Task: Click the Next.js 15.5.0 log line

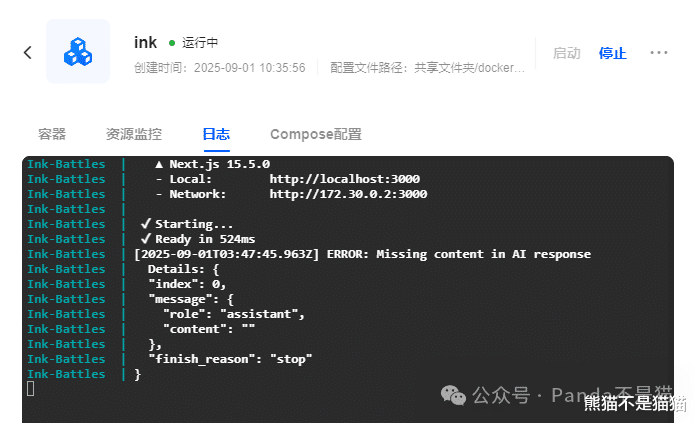Action: click(212, 164)
